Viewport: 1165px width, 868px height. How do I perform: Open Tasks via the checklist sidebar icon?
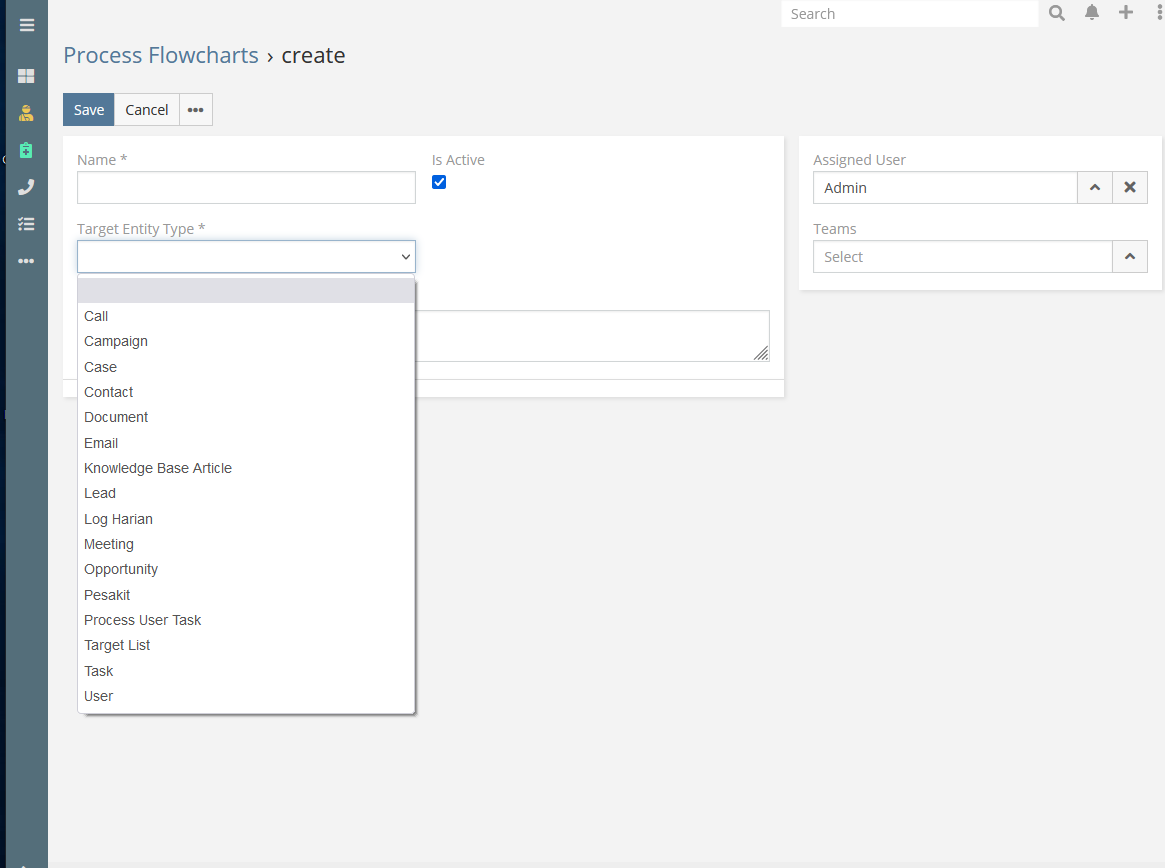(x=26, y=224)
